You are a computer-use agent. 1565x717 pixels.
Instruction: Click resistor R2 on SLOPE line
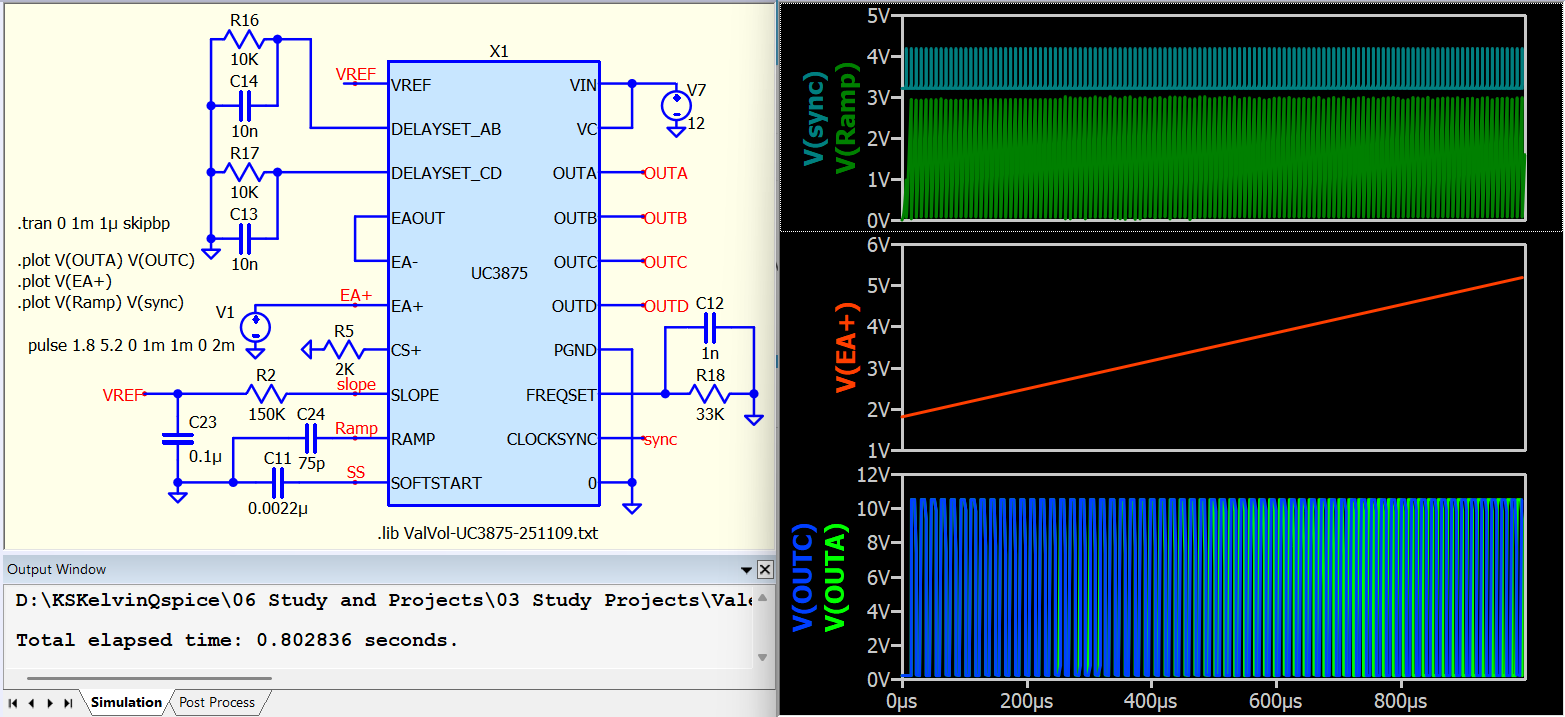(266, 394)
